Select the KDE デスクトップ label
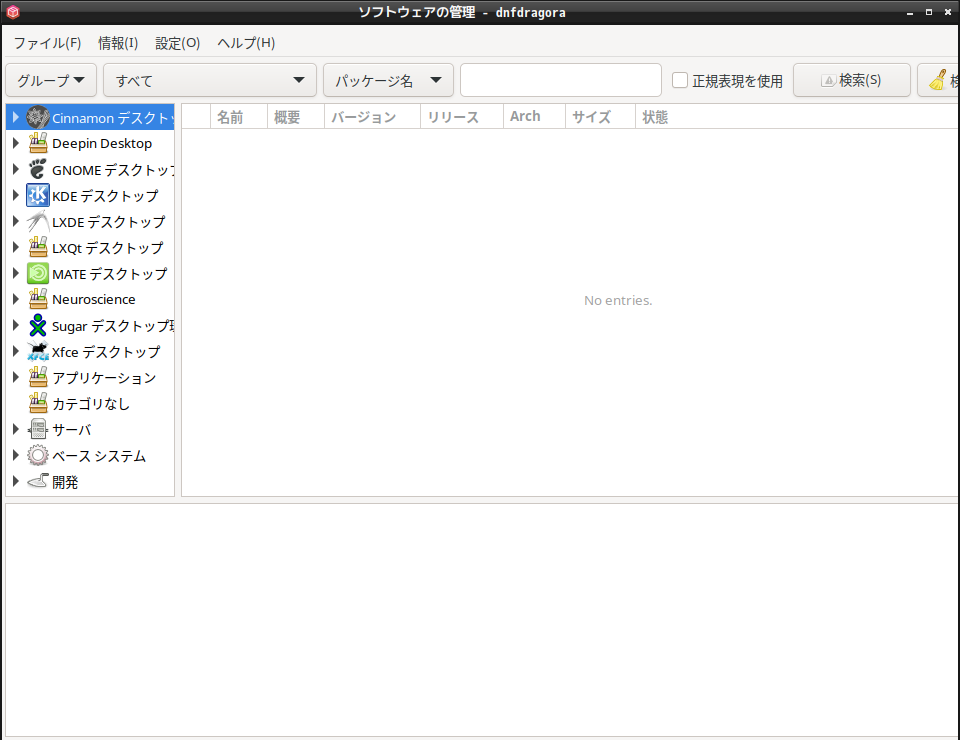Screen dimensions: 960x740 pyautogui.click(x=105, y=196)
